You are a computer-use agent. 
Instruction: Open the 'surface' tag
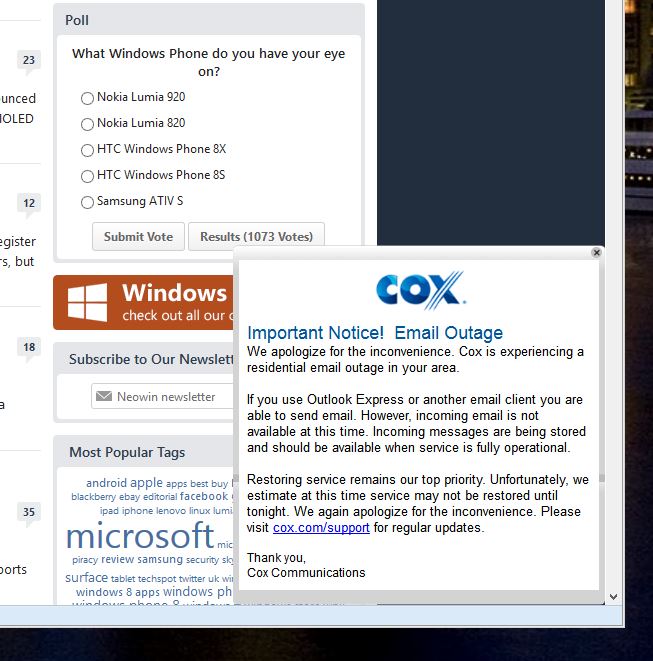[x=87, y=578]
